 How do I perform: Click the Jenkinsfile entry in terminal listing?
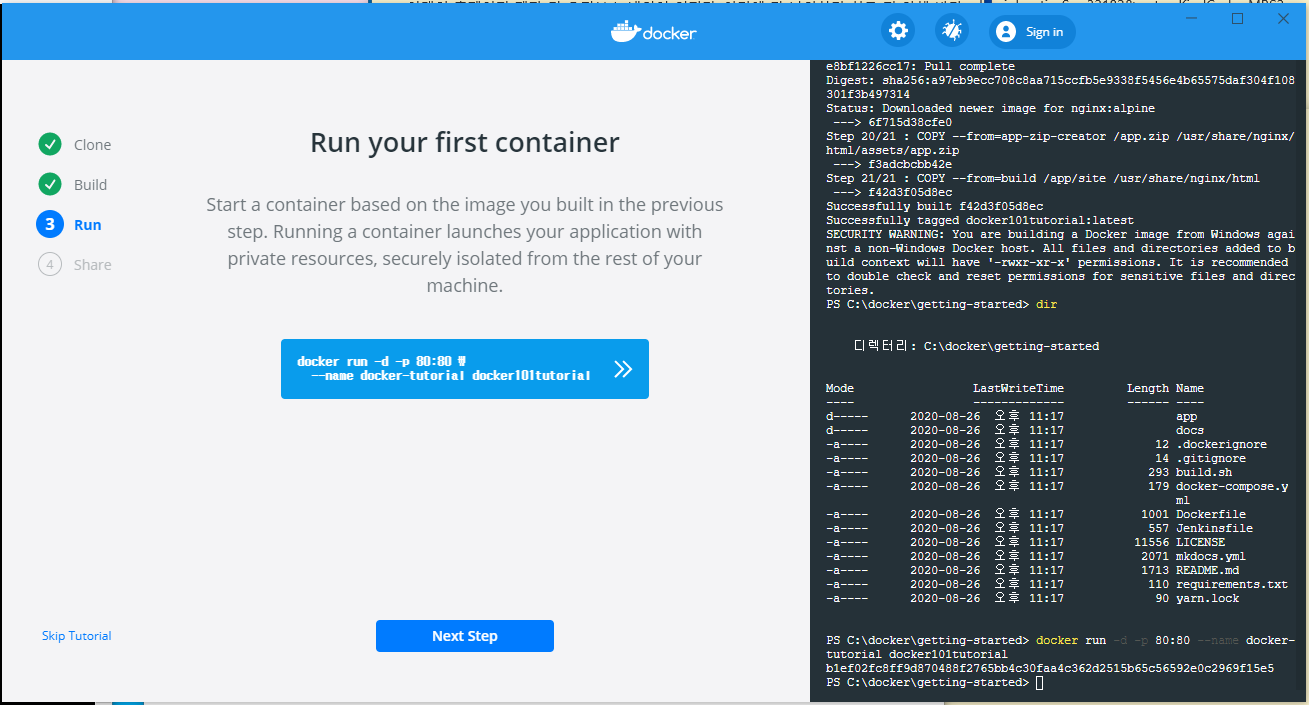1214,528
